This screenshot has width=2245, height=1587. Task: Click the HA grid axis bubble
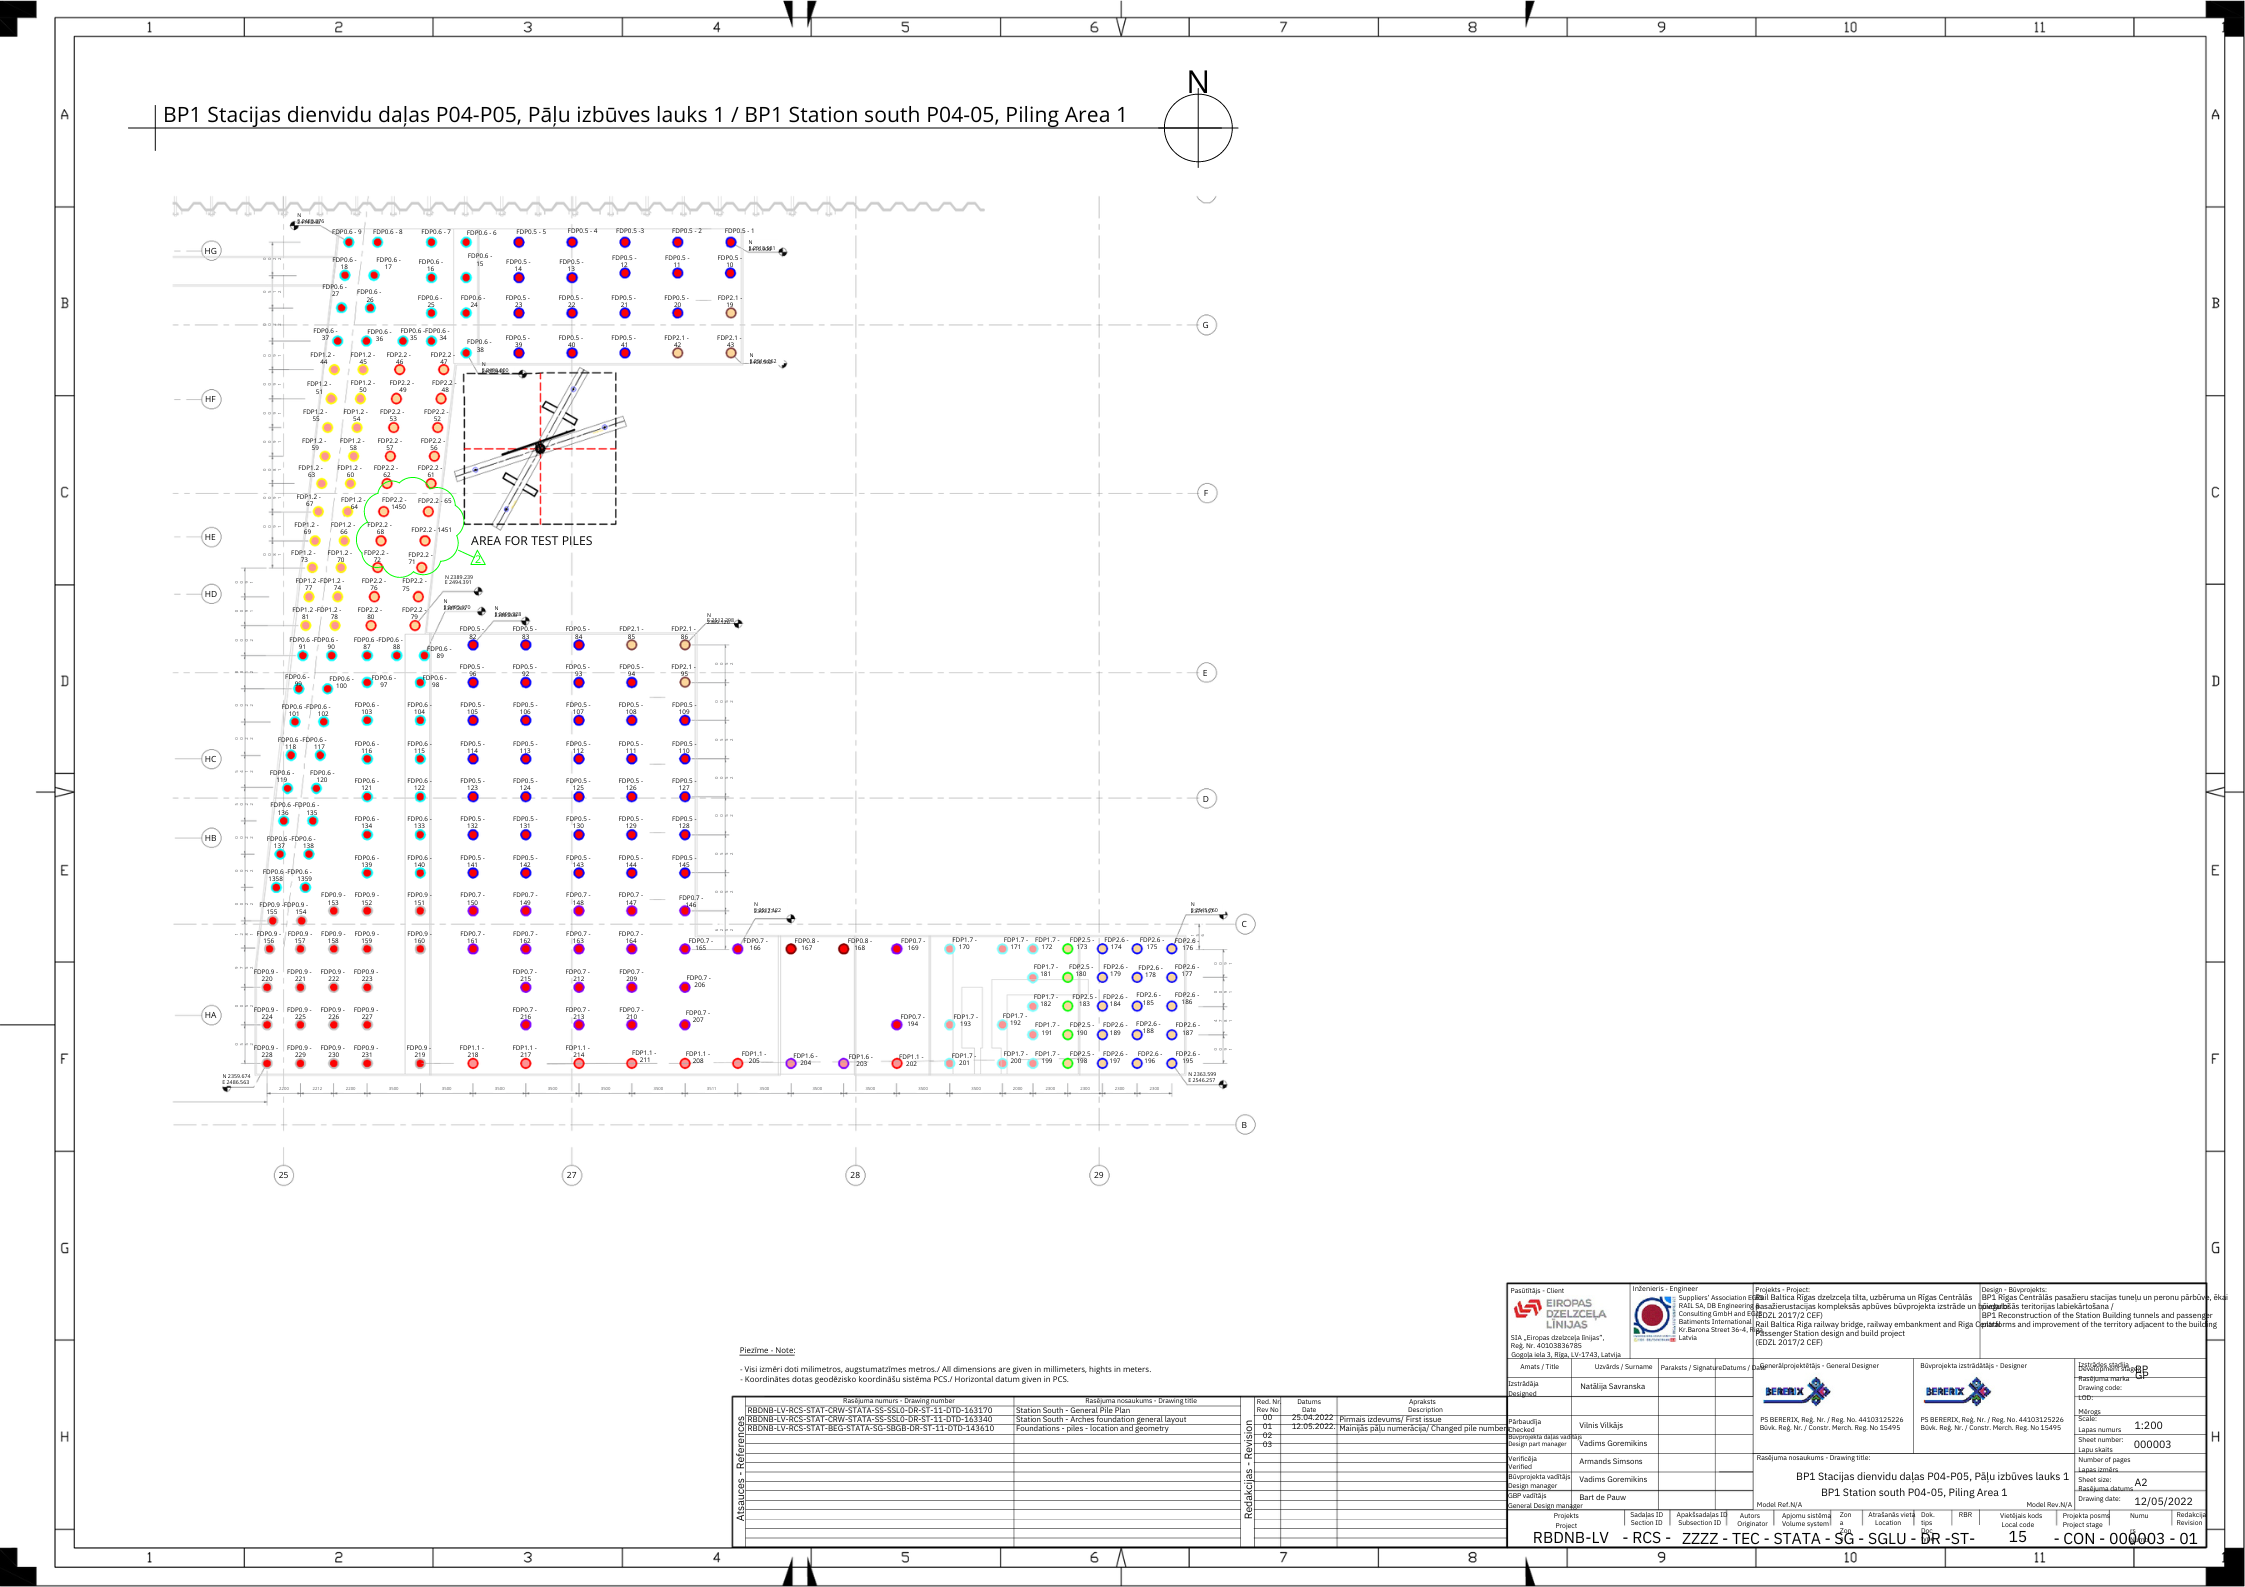[210, 1015]
